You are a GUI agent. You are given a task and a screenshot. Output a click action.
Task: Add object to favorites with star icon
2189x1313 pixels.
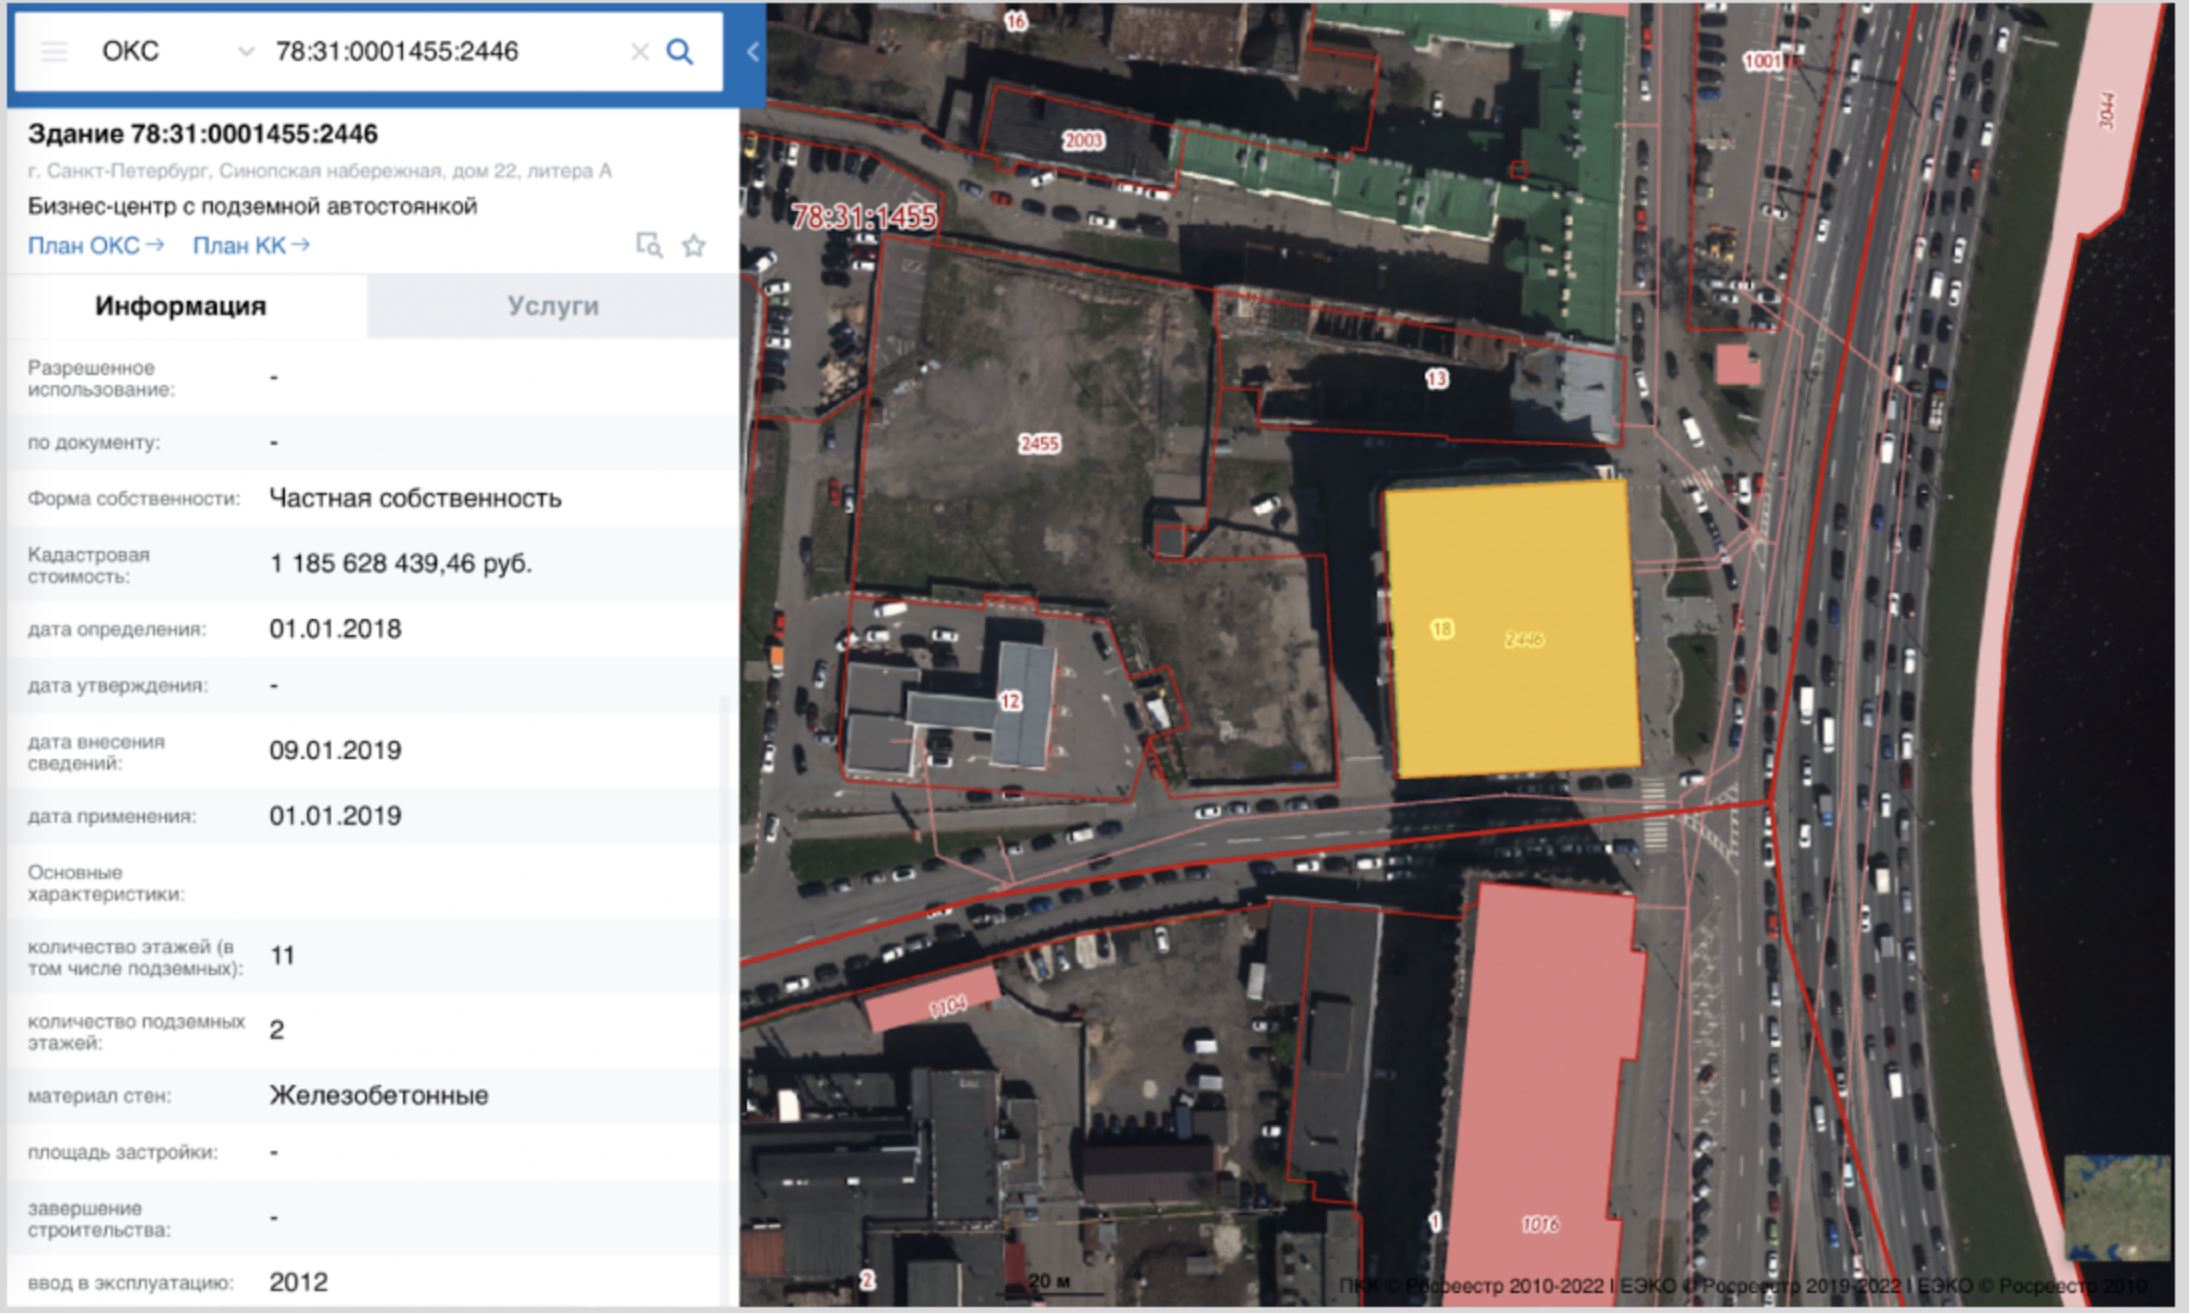pyautogui.click(x=694, y=245)
